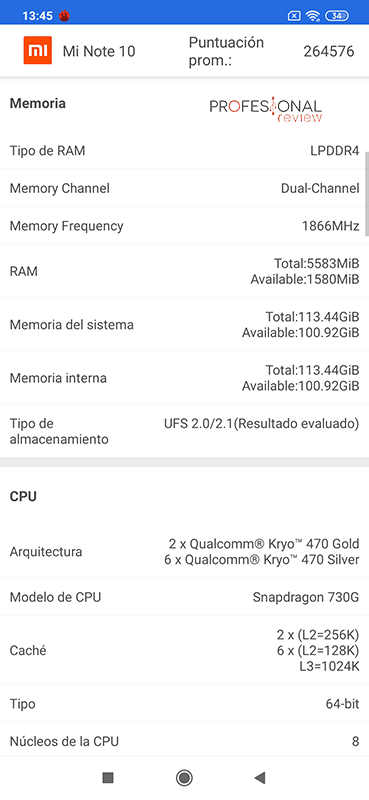Screen dimensions: 369x800
Task: Tap the square recent apps button
Action: click(108, 777)
